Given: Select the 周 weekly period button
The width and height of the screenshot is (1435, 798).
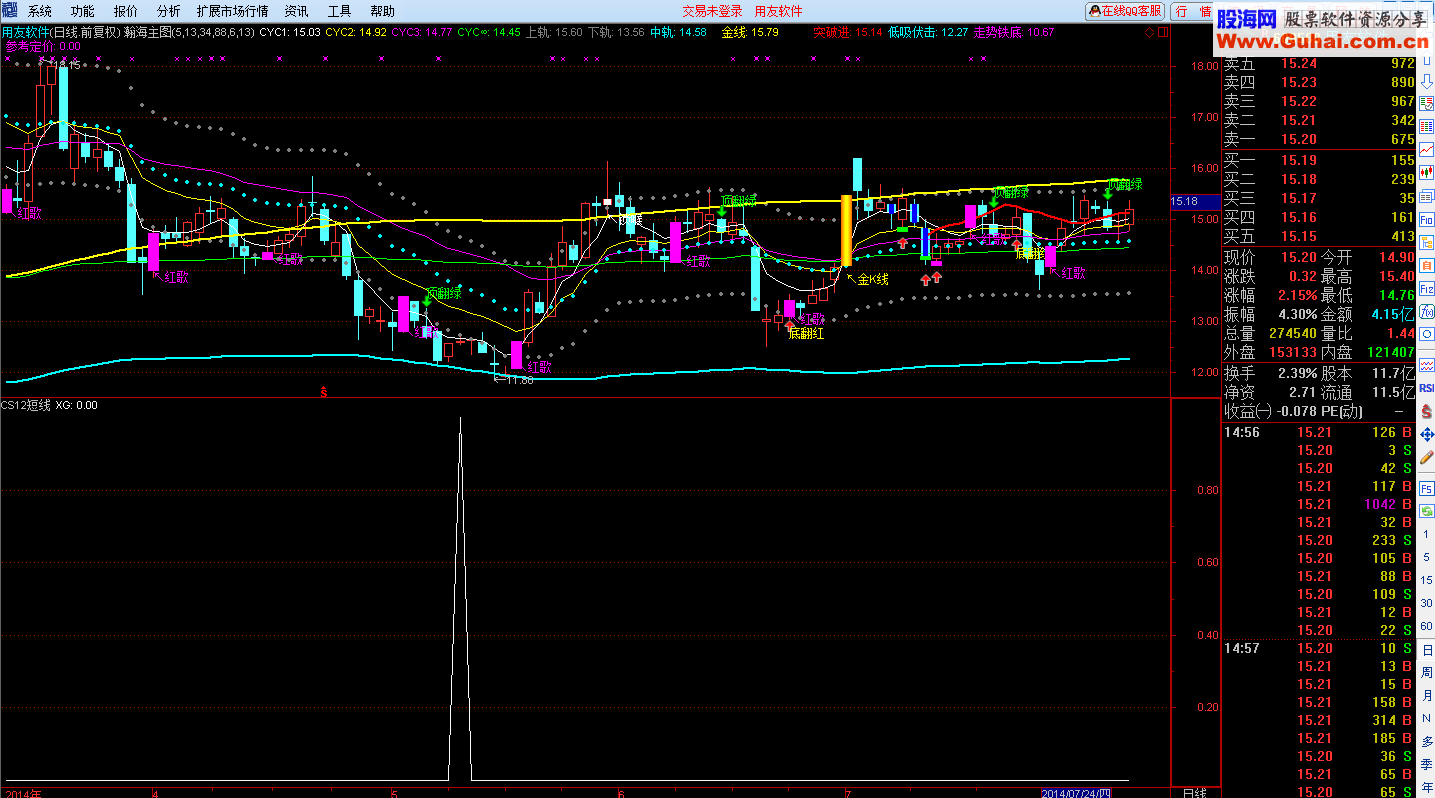Looking at the screenshot, I should 1426,672.
